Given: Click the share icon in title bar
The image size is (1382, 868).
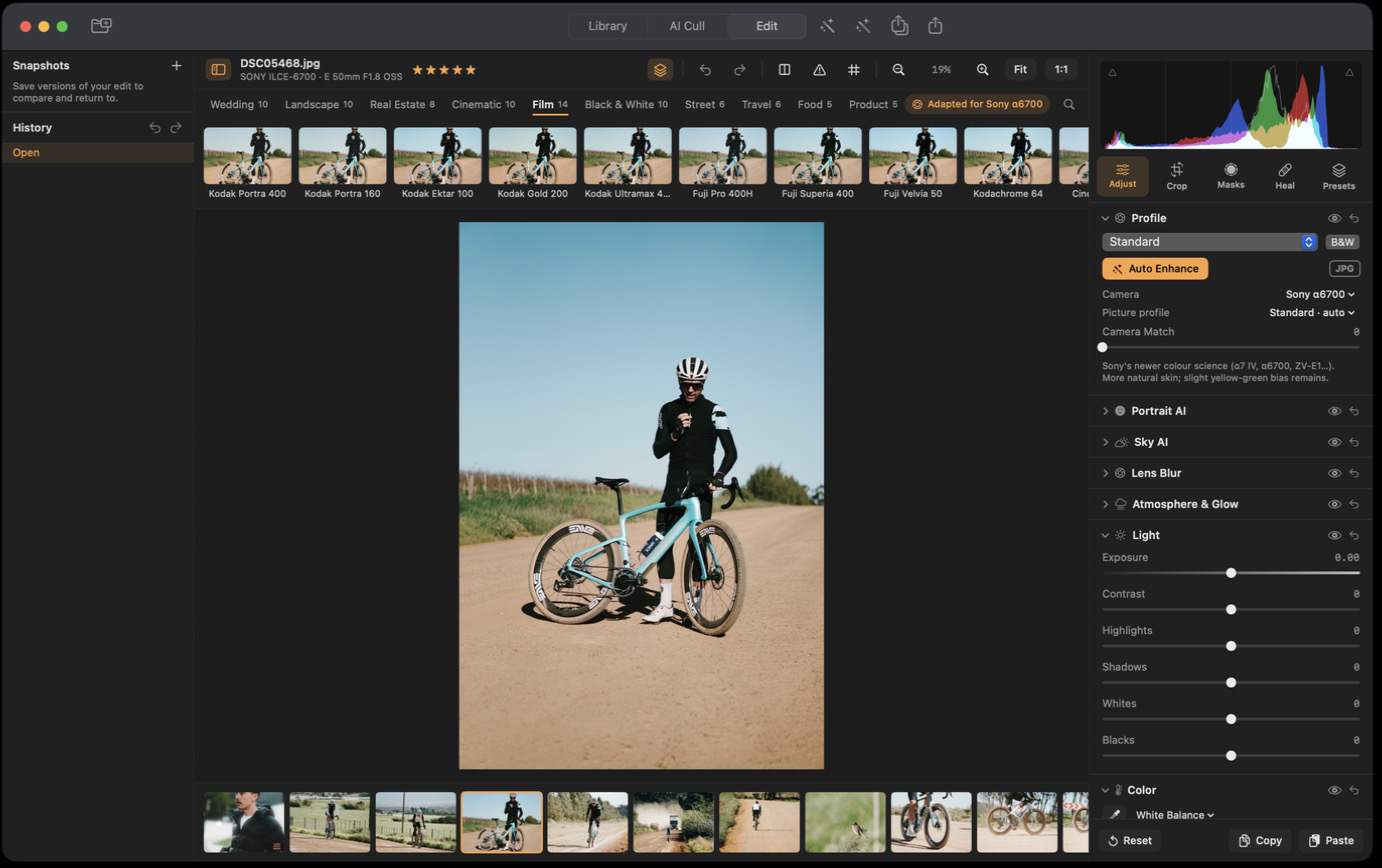Looking at the screenshot, I should pos(936,25).
